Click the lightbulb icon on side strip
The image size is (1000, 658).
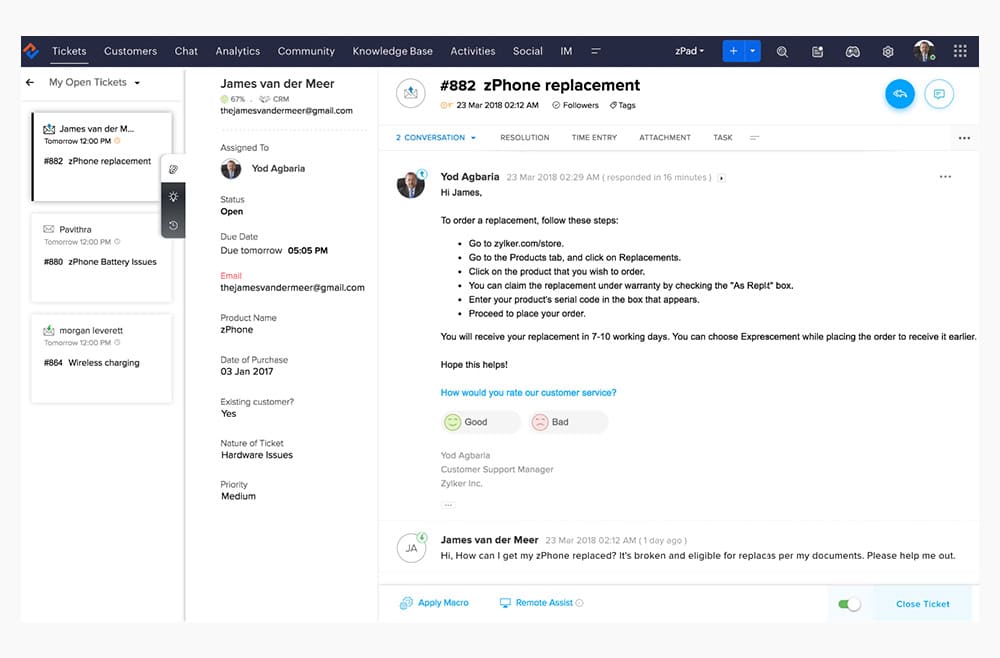(x=173, y=197)
